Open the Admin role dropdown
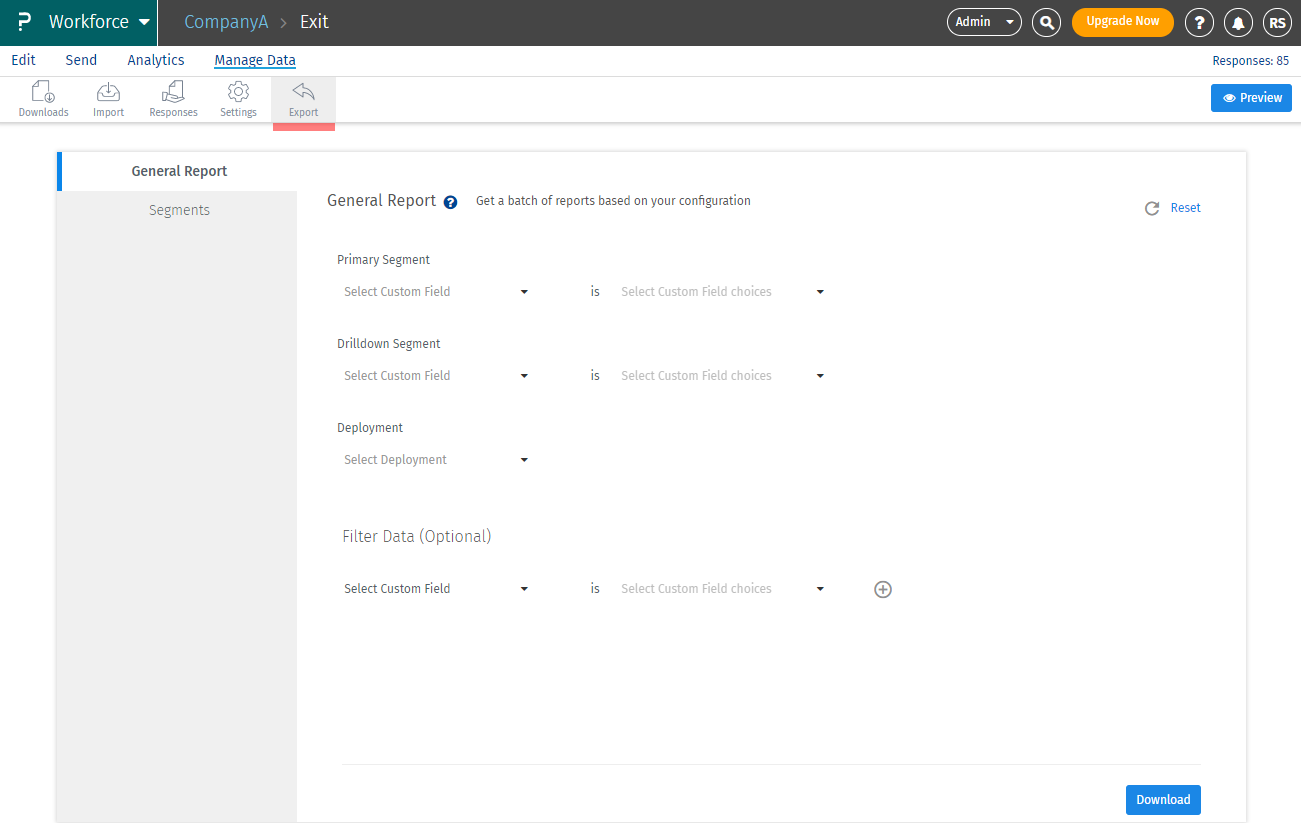The width and height of the screenshot is (1301, 823). pyautogui.click(x=984, y=22)
